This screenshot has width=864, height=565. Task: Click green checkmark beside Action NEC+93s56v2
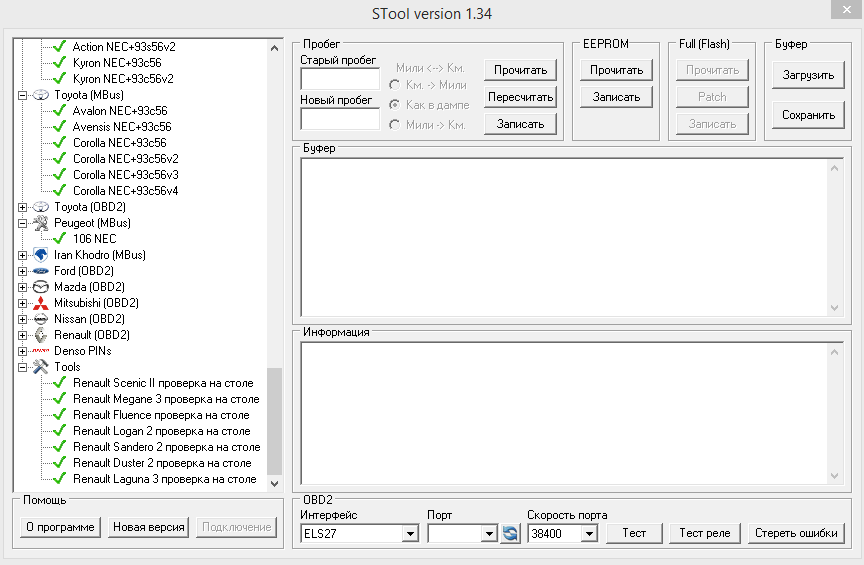click(60, 47)
